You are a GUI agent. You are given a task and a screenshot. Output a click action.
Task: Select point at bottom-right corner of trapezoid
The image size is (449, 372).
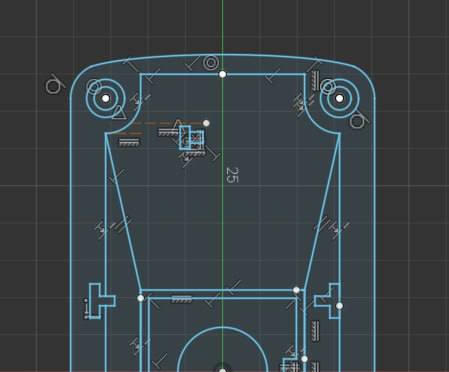click(x=296, y=290)
